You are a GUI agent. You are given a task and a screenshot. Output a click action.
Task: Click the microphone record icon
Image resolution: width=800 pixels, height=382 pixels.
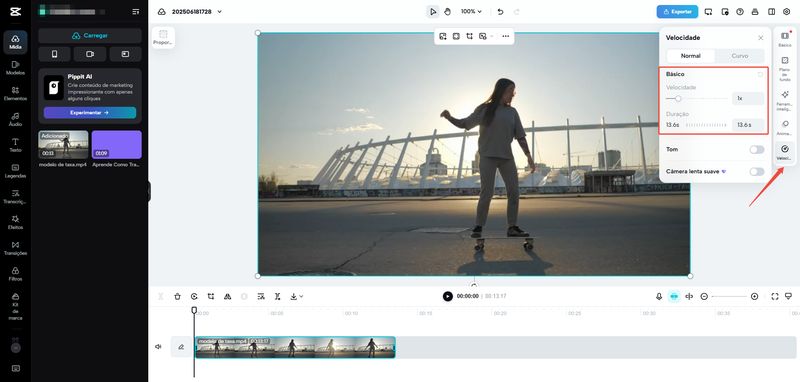coord(659,296)
